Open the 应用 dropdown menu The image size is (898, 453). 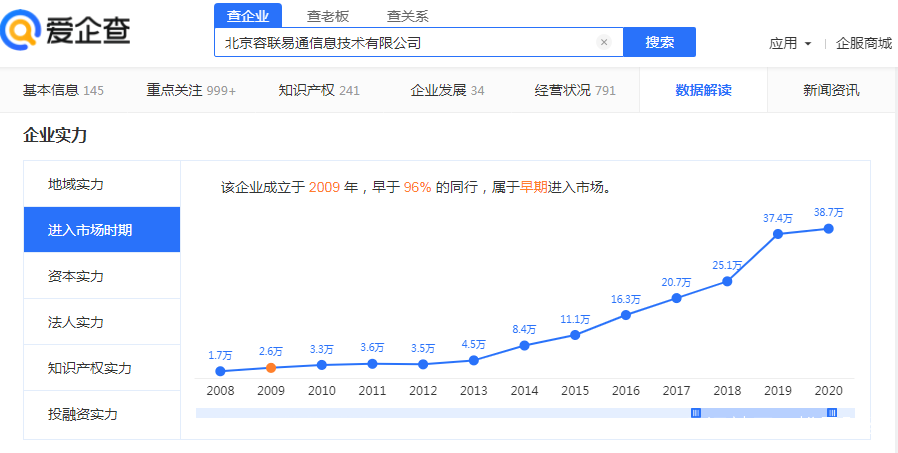point(789,43)
